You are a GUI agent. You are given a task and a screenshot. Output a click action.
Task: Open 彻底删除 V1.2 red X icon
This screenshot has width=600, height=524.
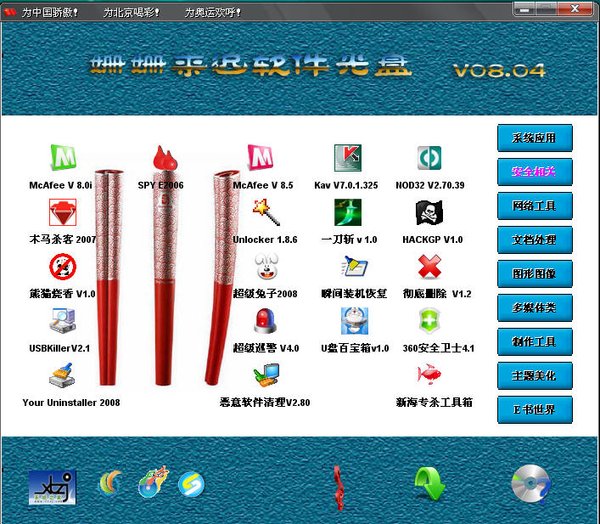(x=429, y=266)
